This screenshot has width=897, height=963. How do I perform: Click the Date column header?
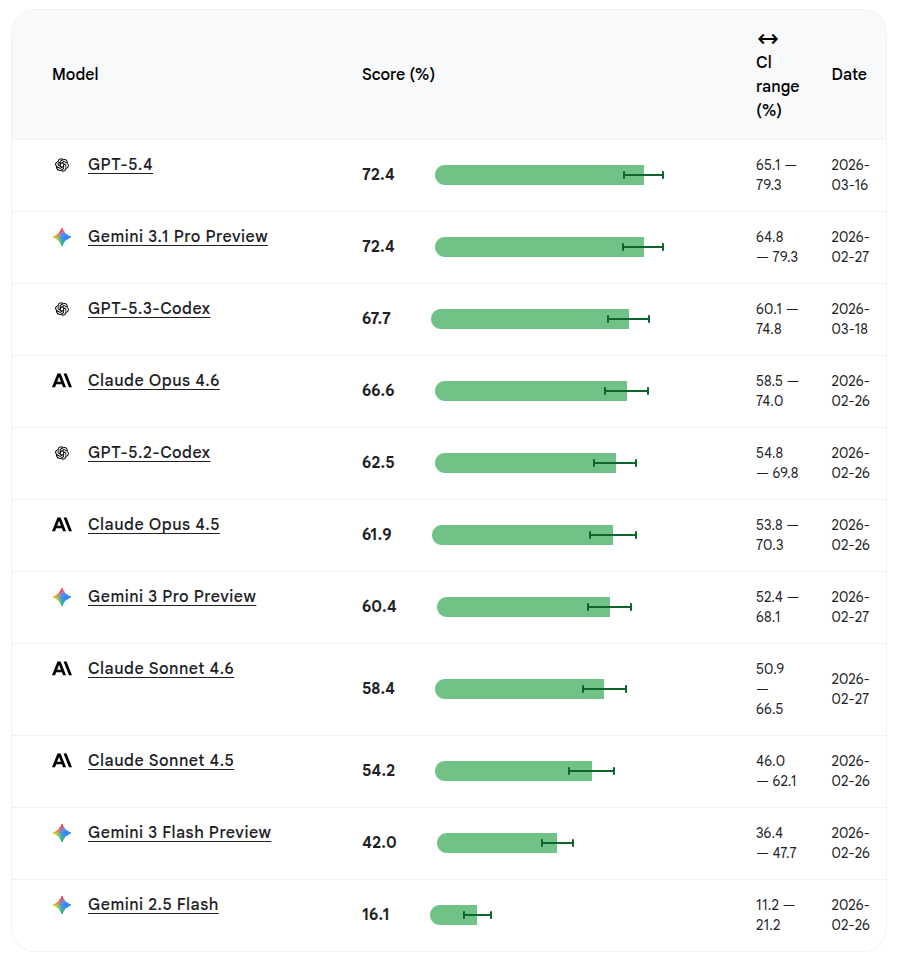pos(848,75)
